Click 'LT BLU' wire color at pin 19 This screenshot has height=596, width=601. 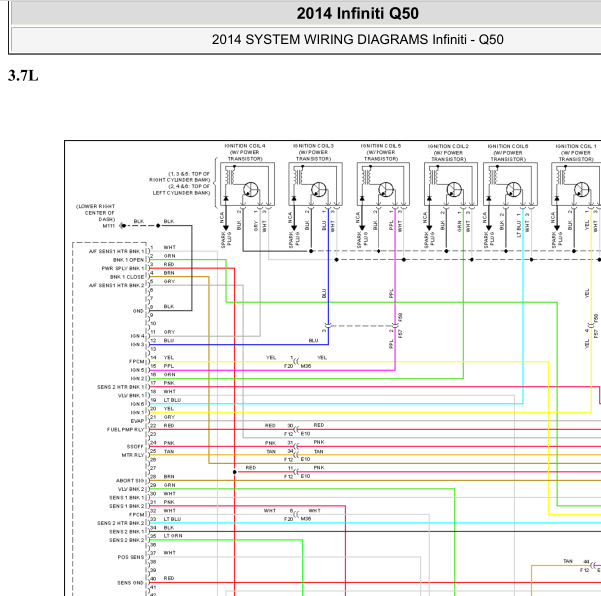[172, 400]
